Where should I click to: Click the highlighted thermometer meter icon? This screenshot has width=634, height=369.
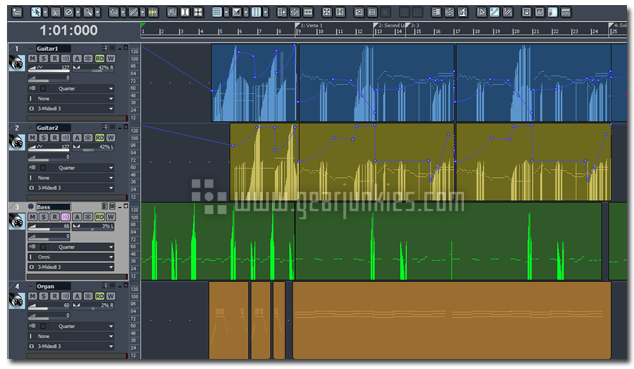coord(553,12)
